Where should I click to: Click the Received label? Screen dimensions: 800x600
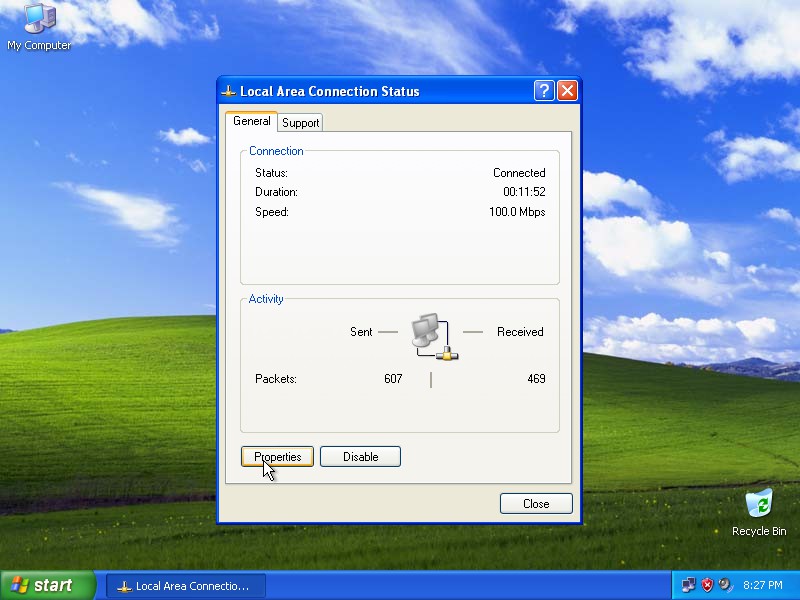[x=520, y=332]
